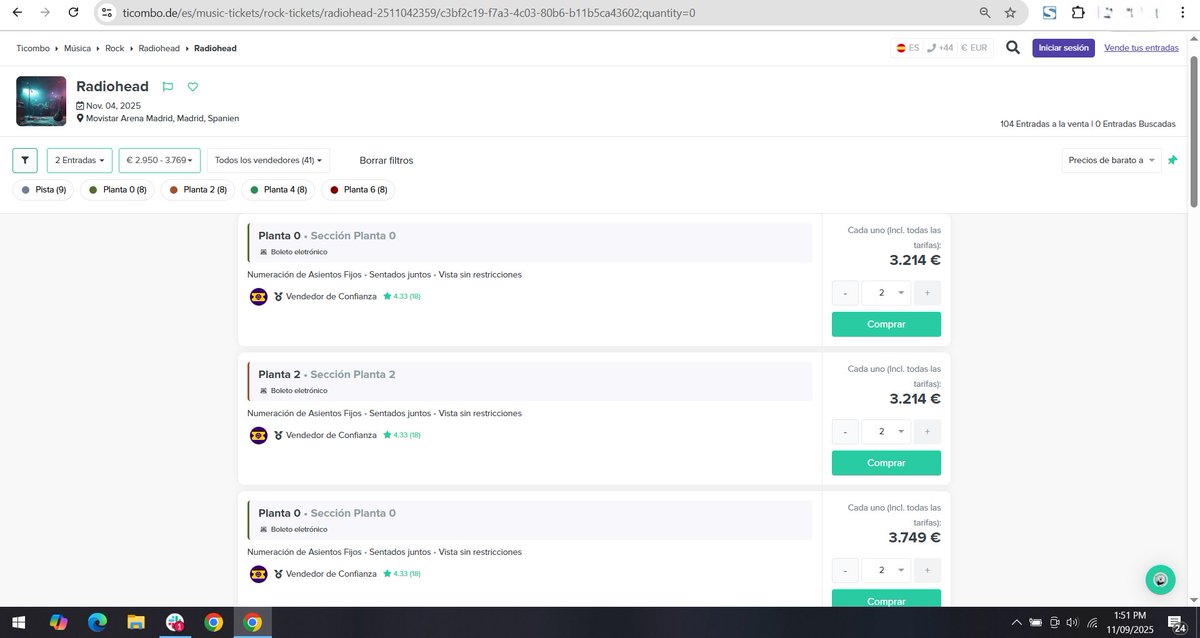
Task: Buy the first Planta 0 tickets at 3.214 €
Action: [886, 324]
